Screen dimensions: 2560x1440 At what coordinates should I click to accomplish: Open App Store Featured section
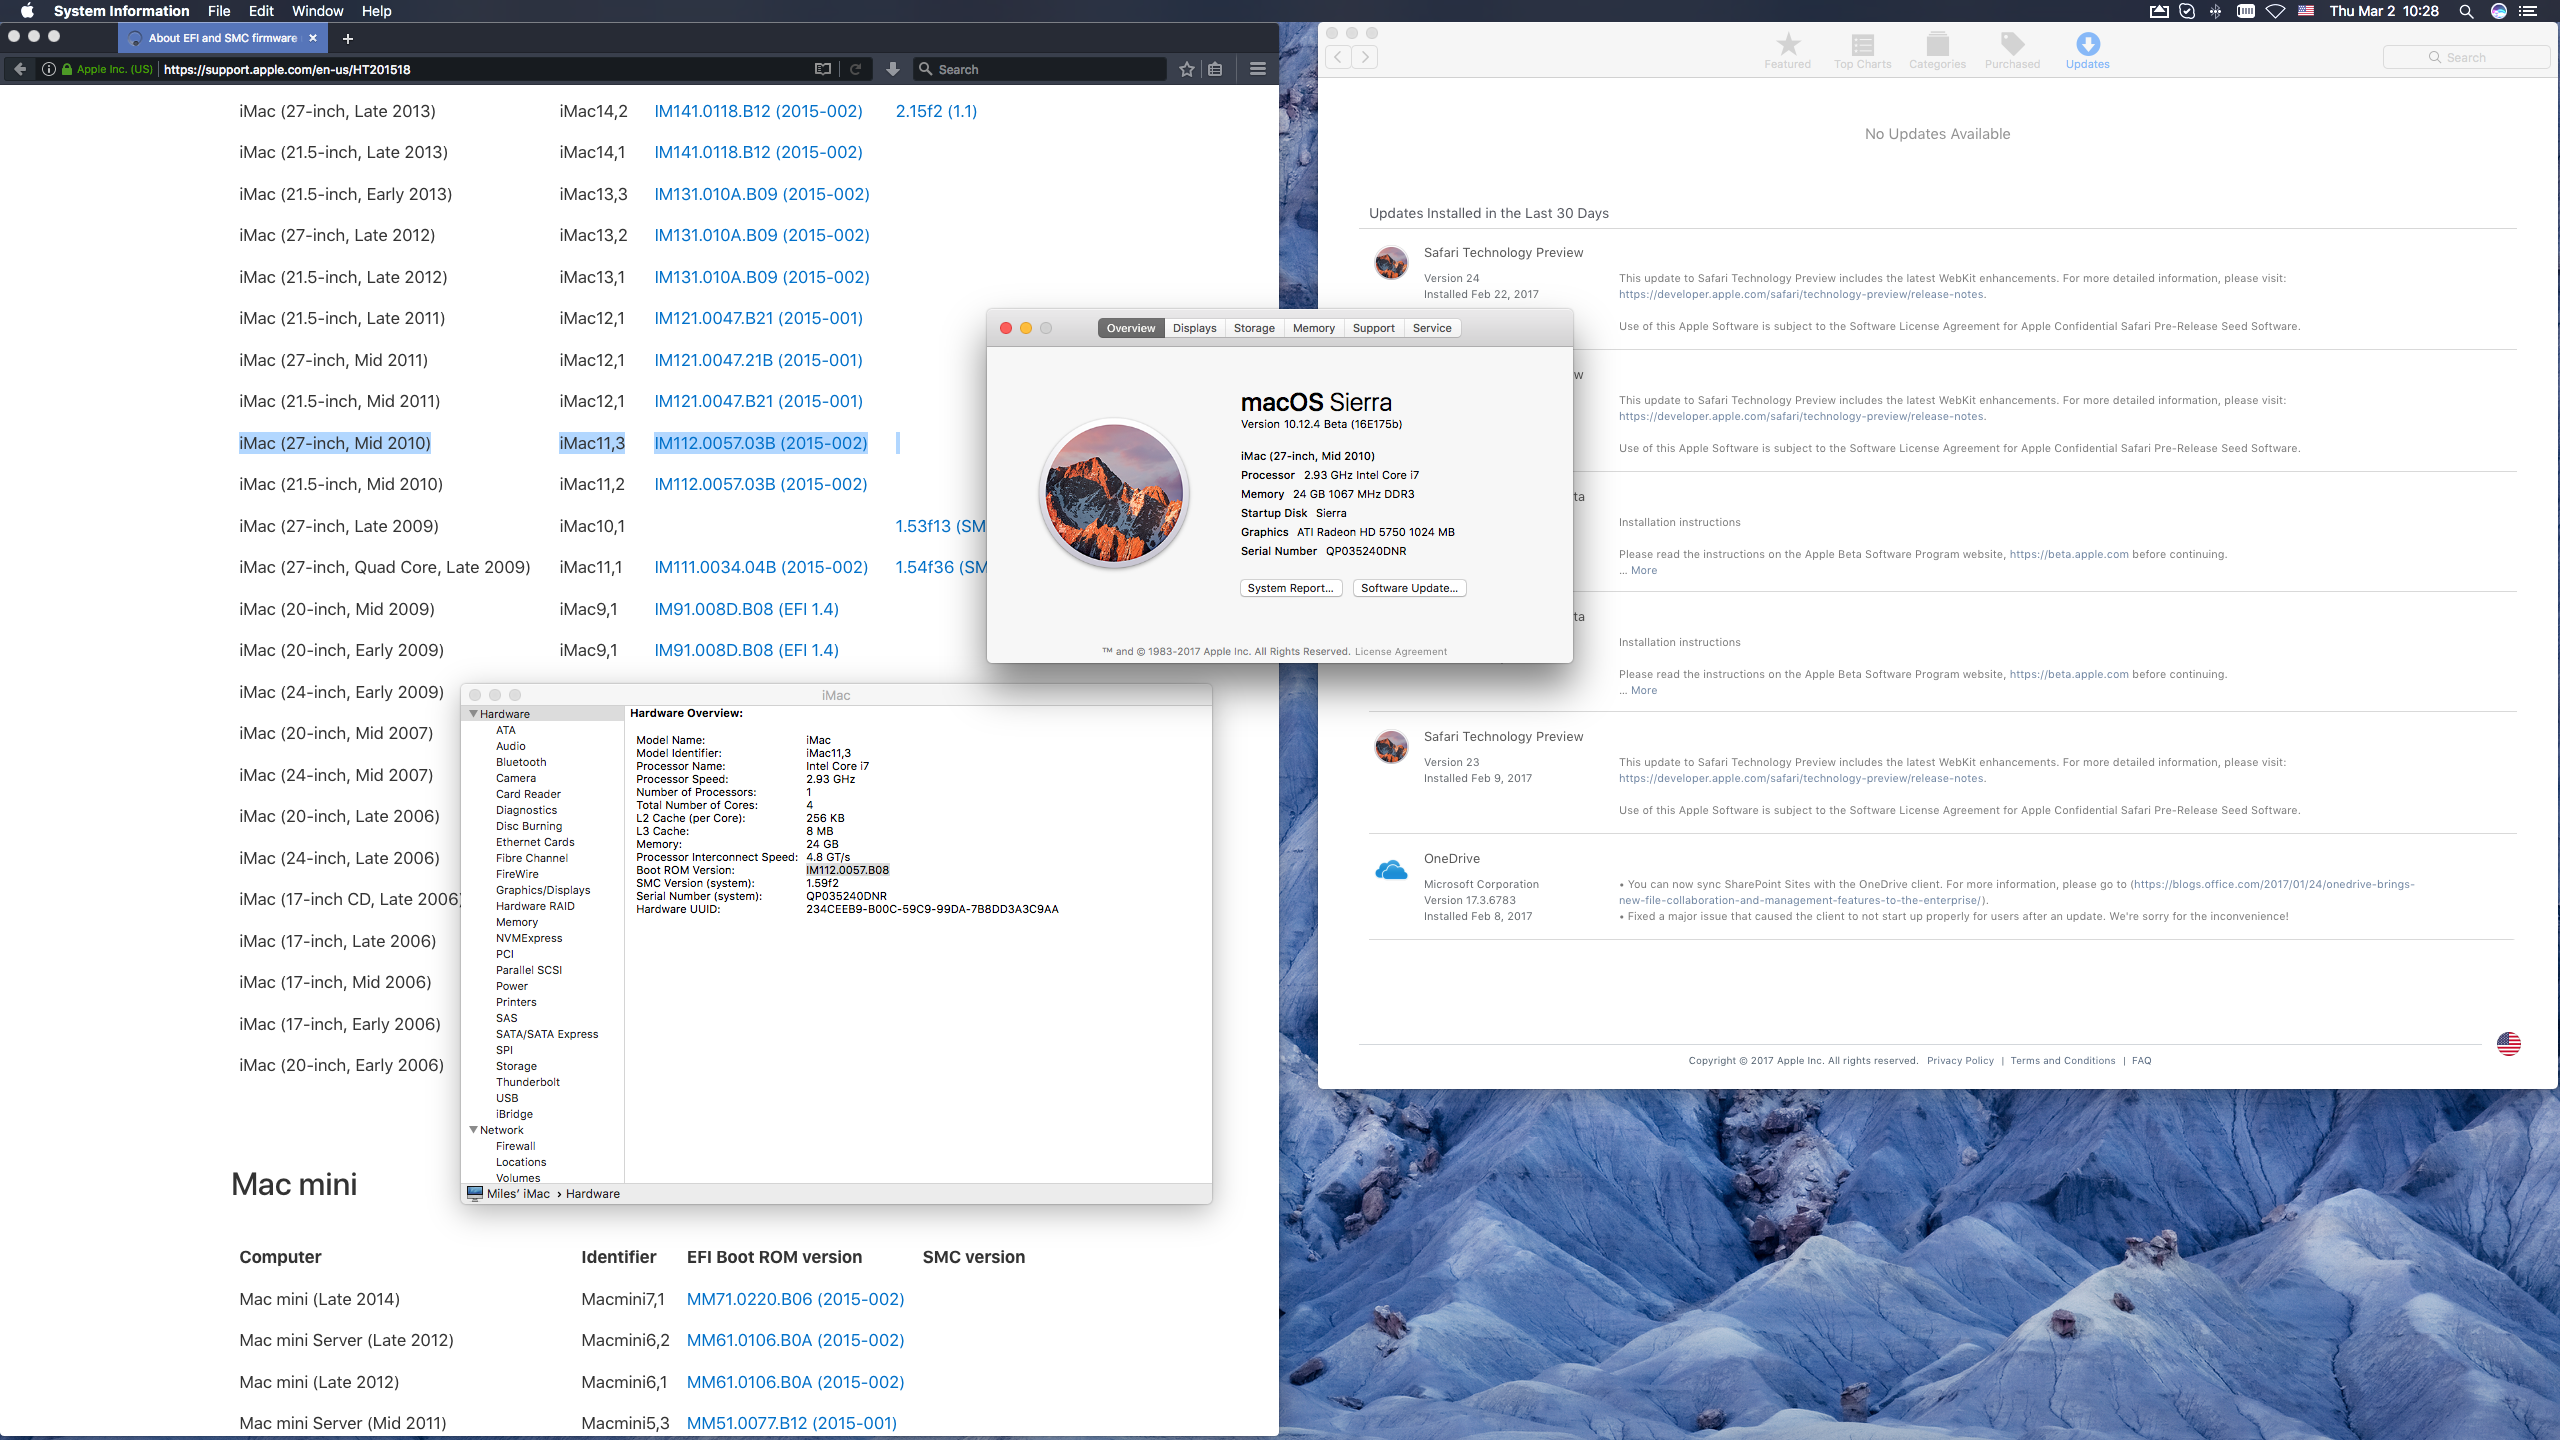pos(1787,51)
